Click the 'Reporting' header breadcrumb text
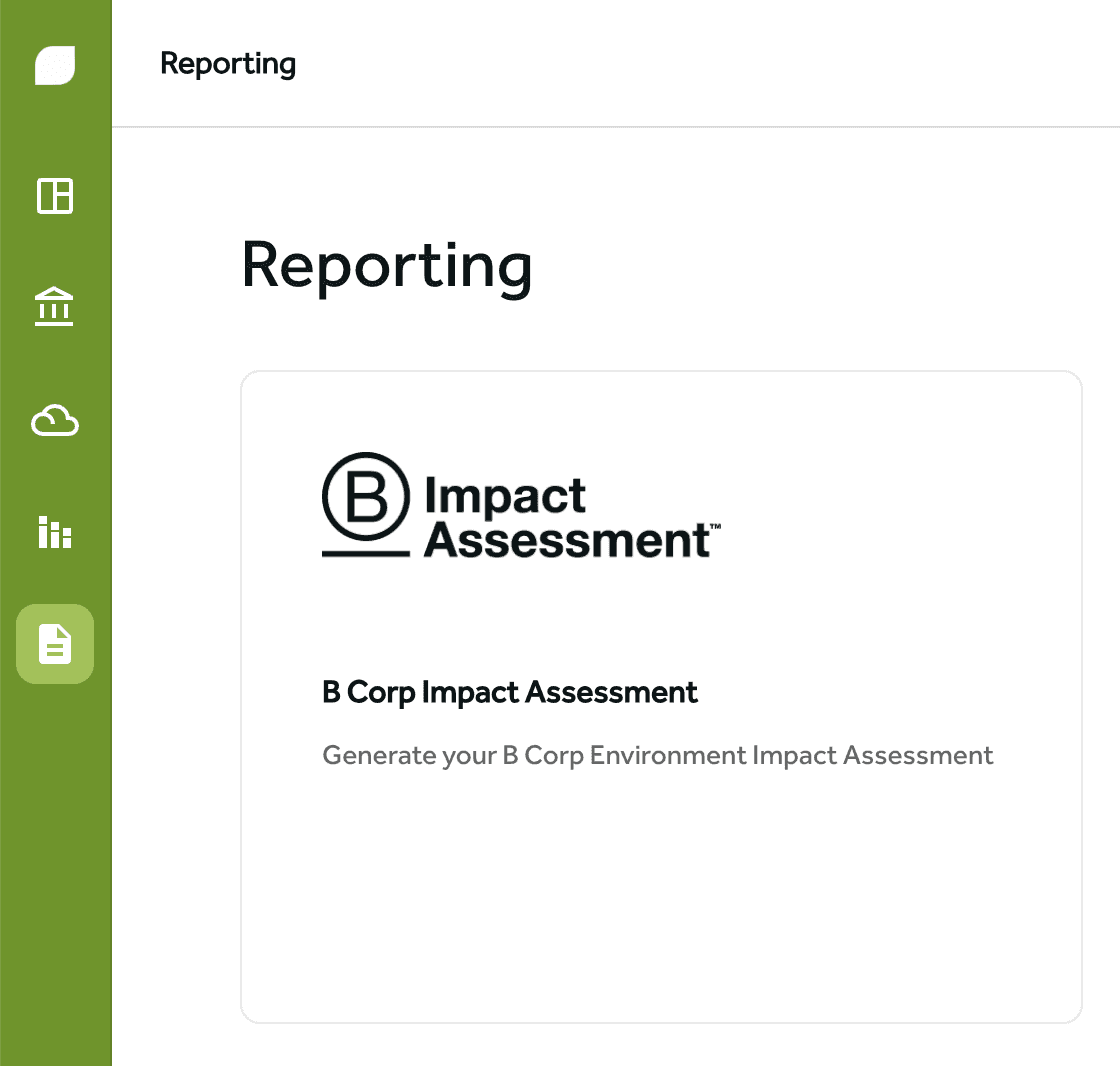 228,64
